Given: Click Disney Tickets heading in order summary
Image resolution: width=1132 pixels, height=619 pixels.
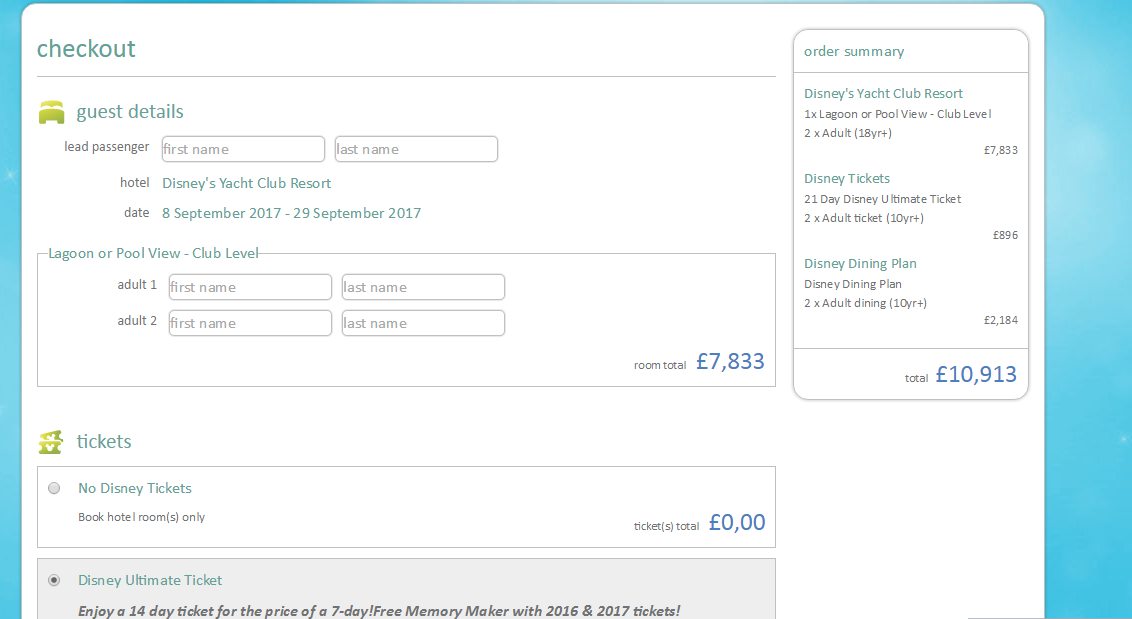Looking at the screenshot, I should pyautogui.click(x=846, y=178).
